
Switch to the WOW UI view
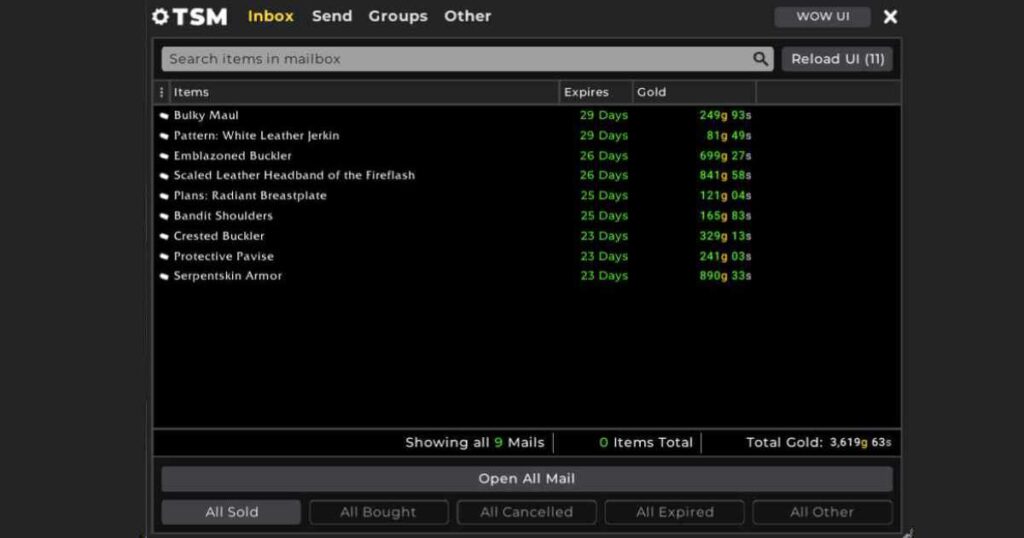pos(822,17)
